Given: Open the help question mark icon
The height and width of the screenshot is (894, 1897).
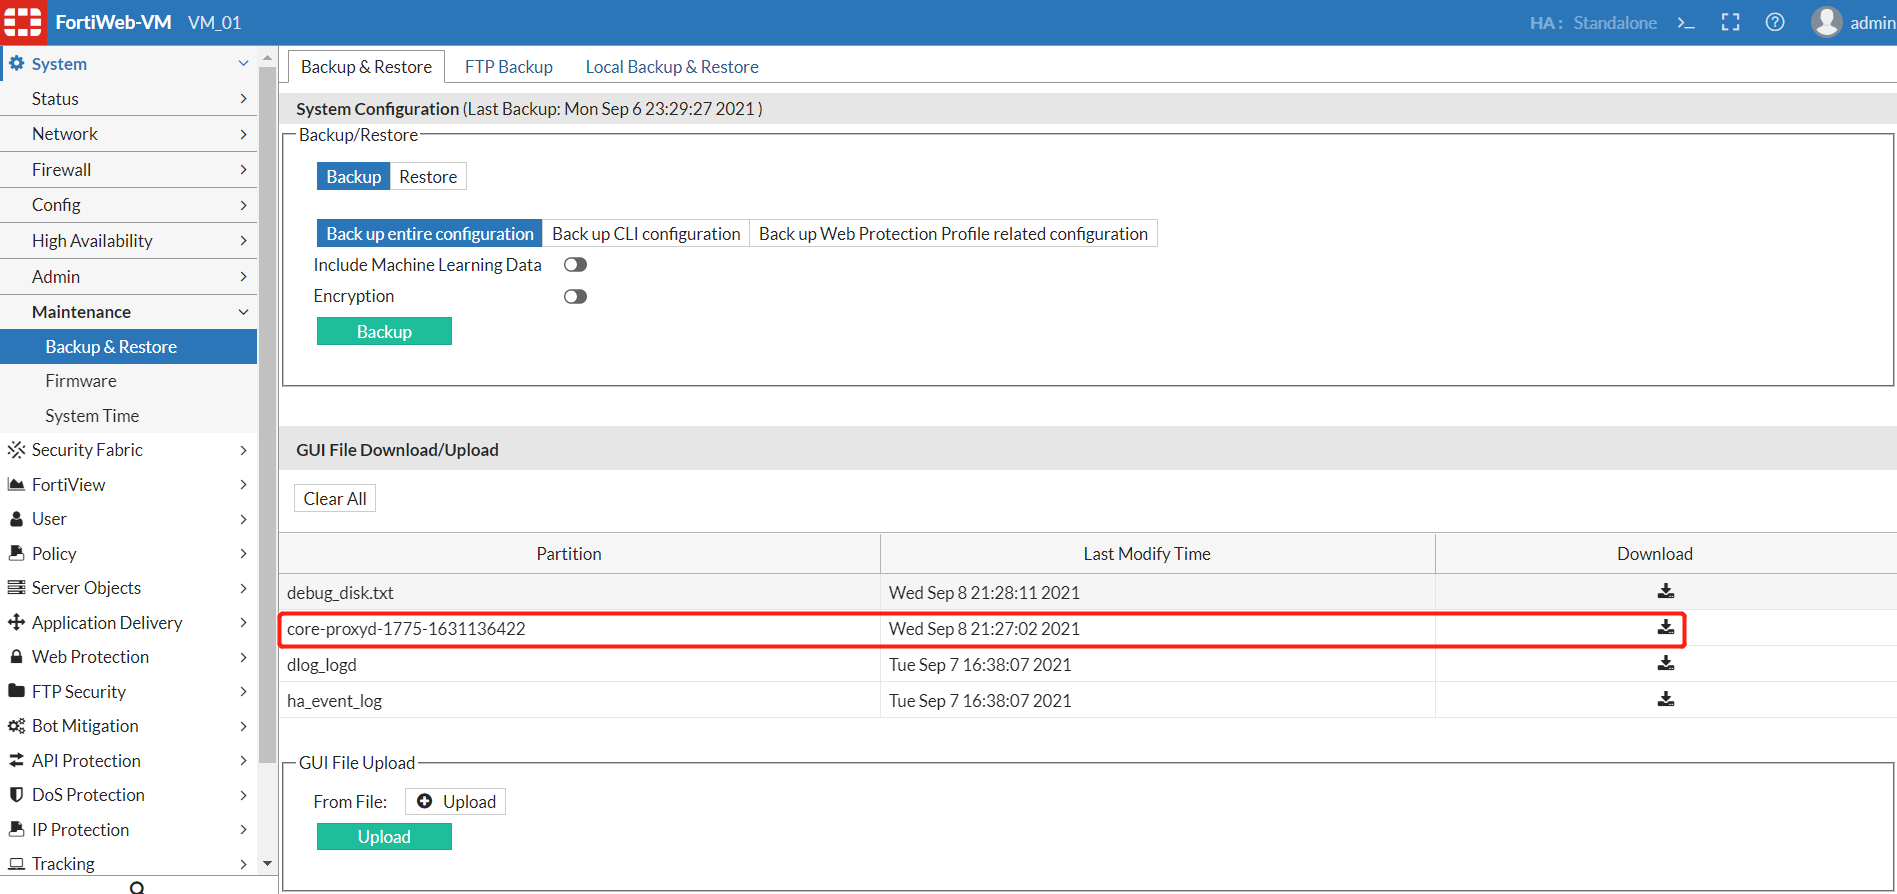Looking at the screenshot, I should [x=1775, y=23].
